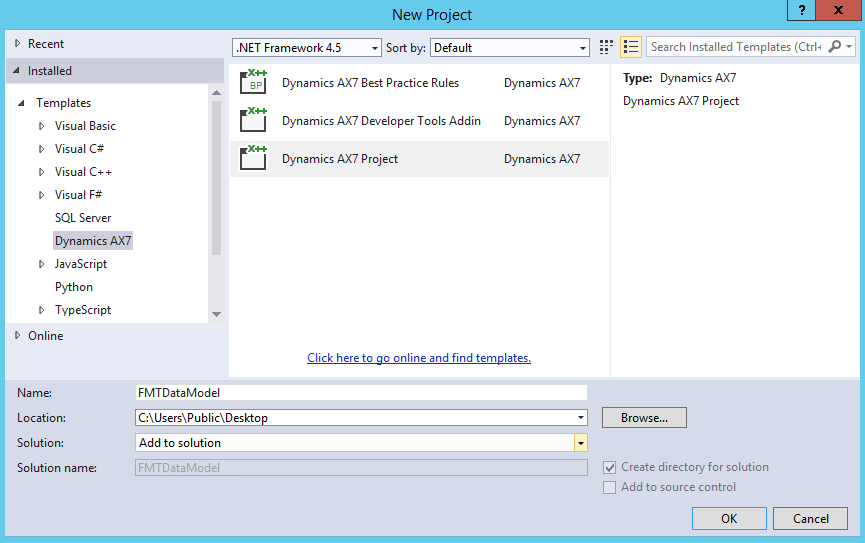Click the Developer Tools Addin template icon

coord(254,121)
